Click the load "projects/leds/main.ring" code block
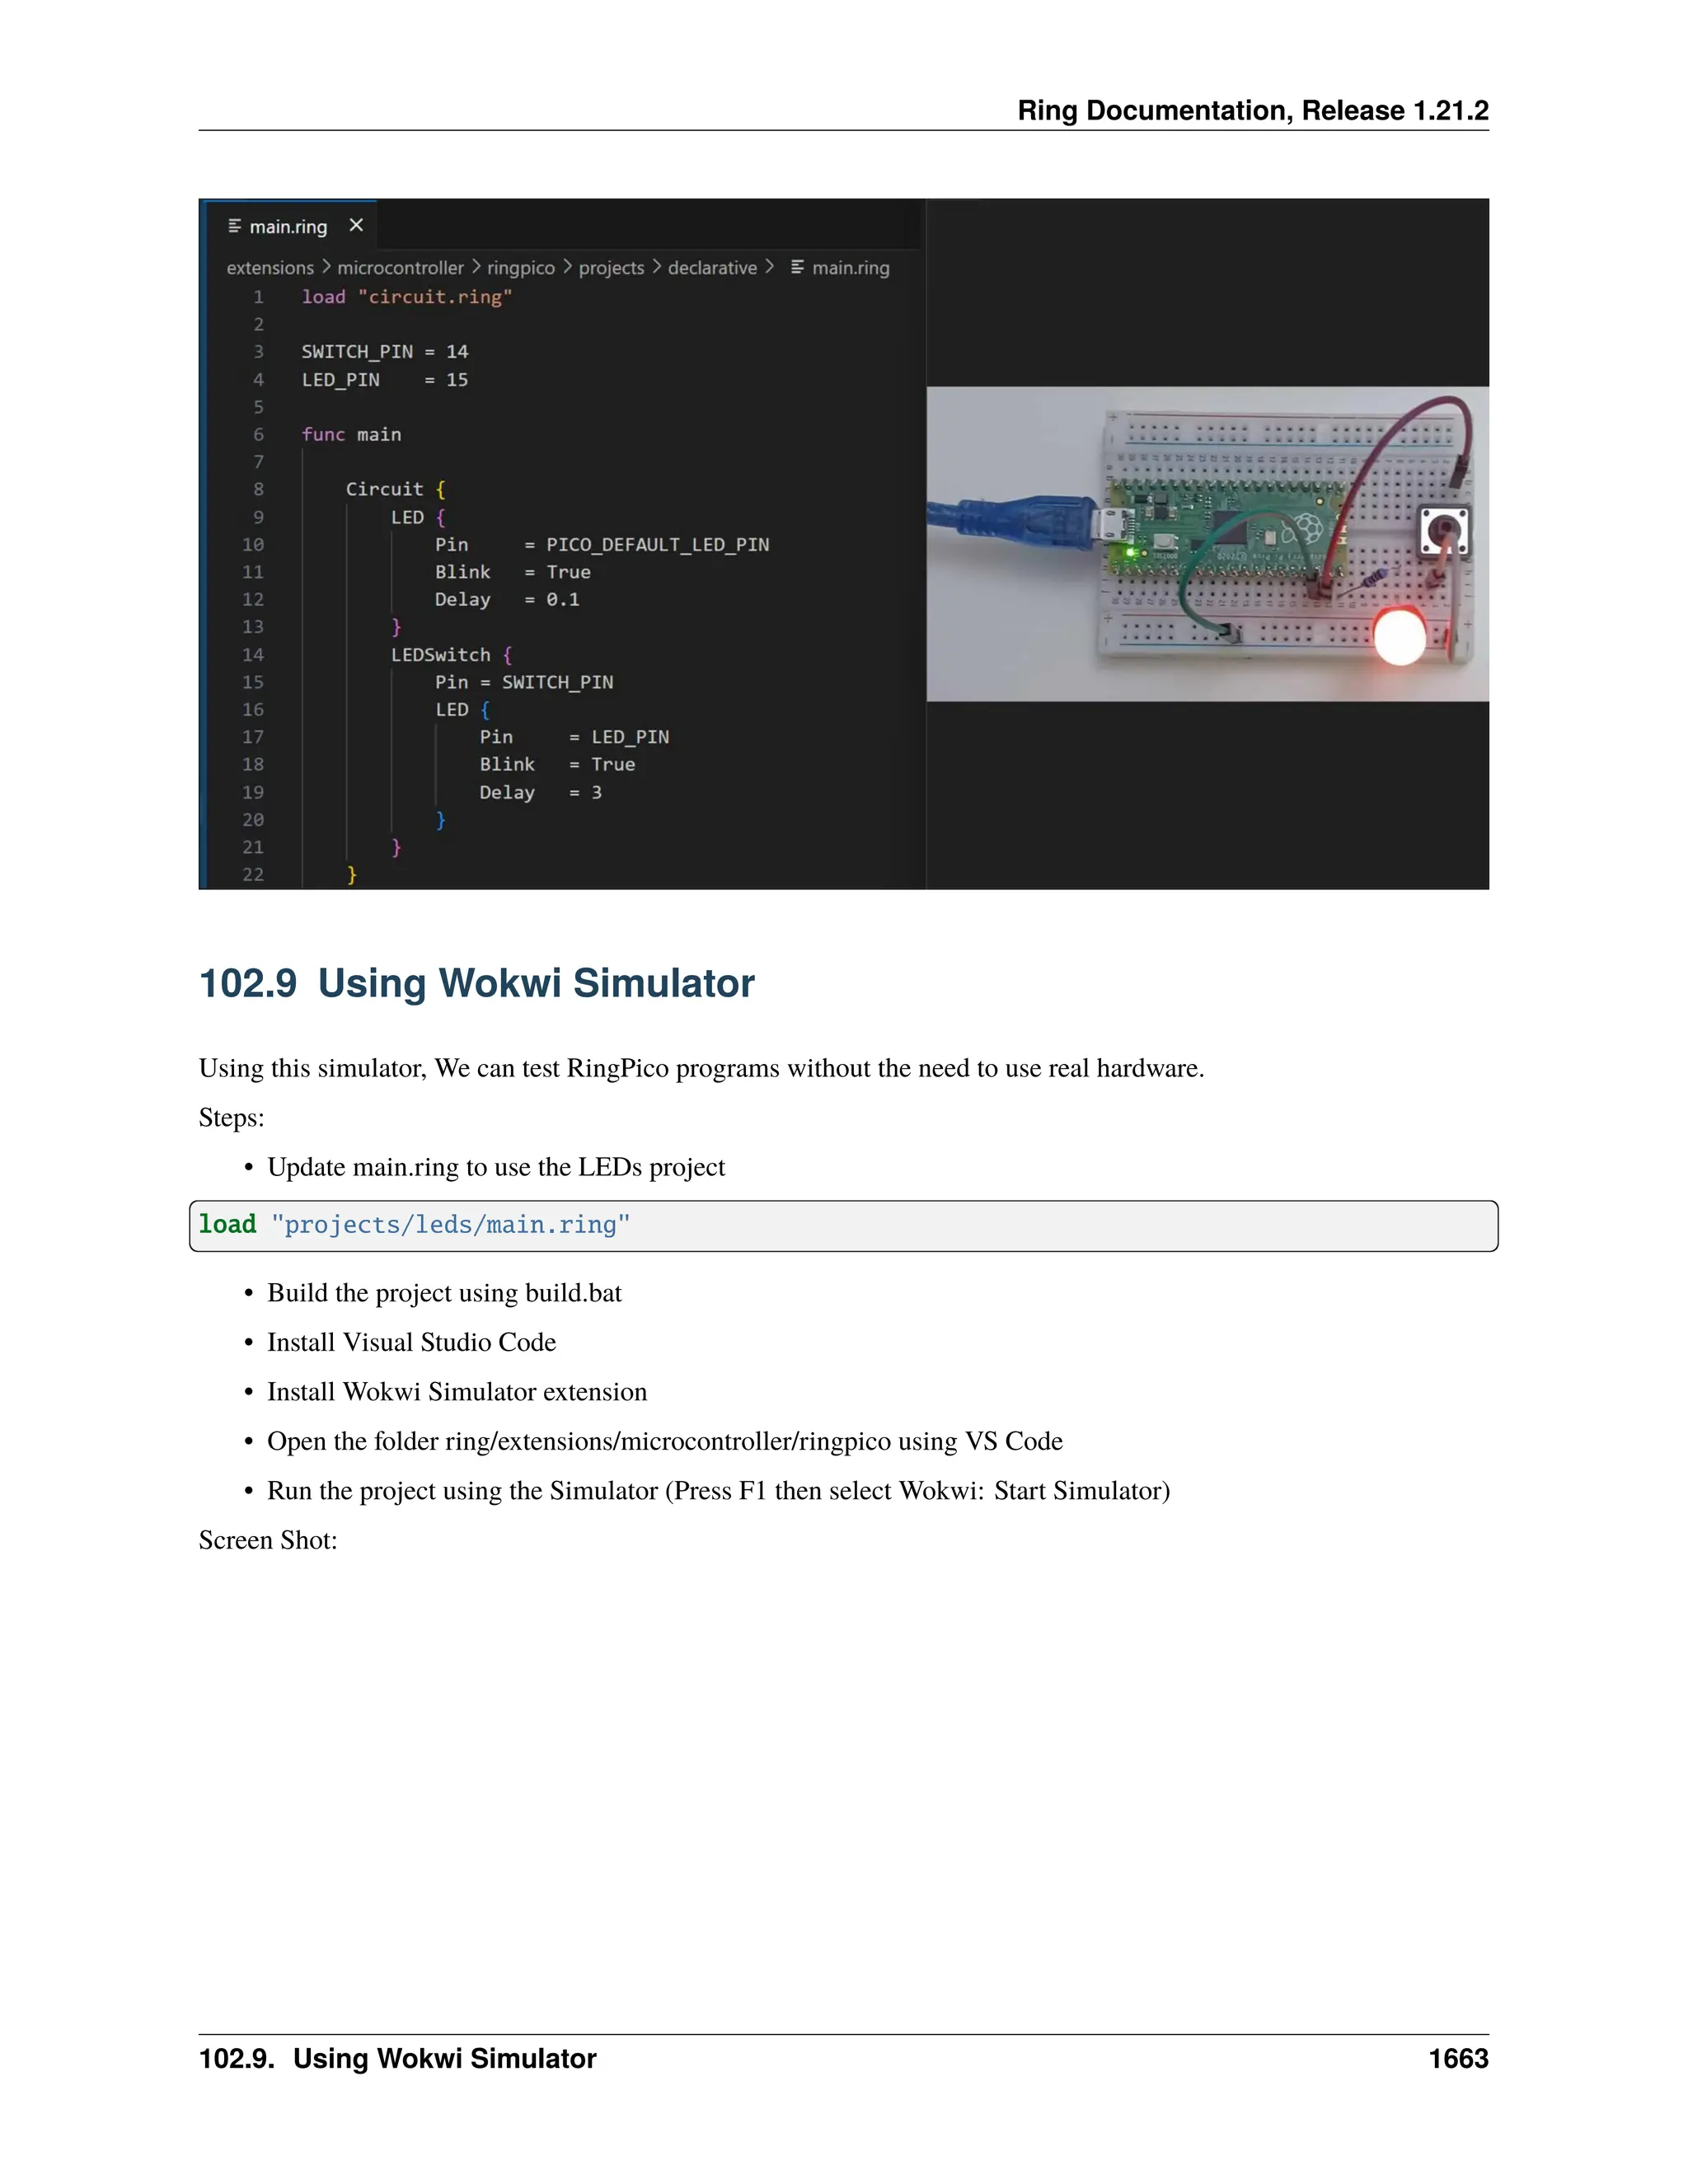This screenshot has height=2184, width=1688. pos(843,1225)
